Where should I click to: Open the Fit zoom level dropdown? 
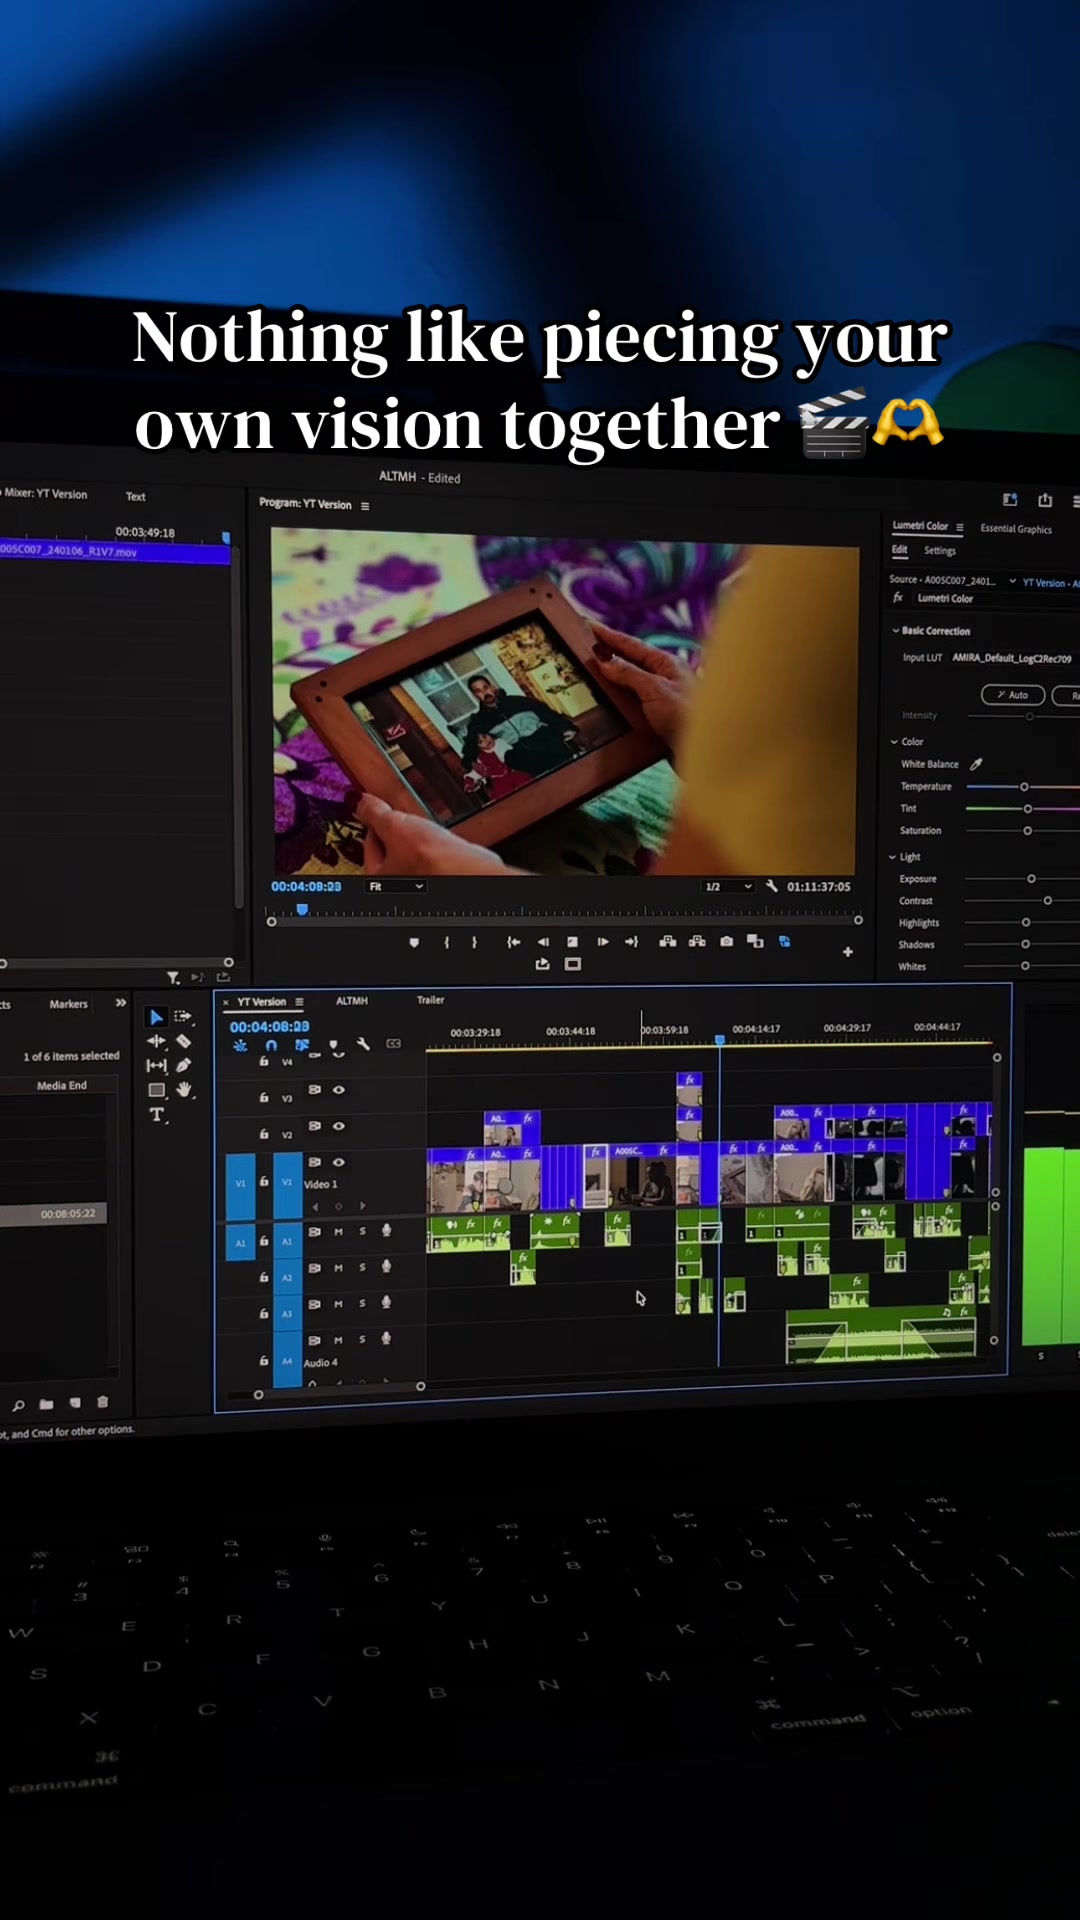point(396,886)
